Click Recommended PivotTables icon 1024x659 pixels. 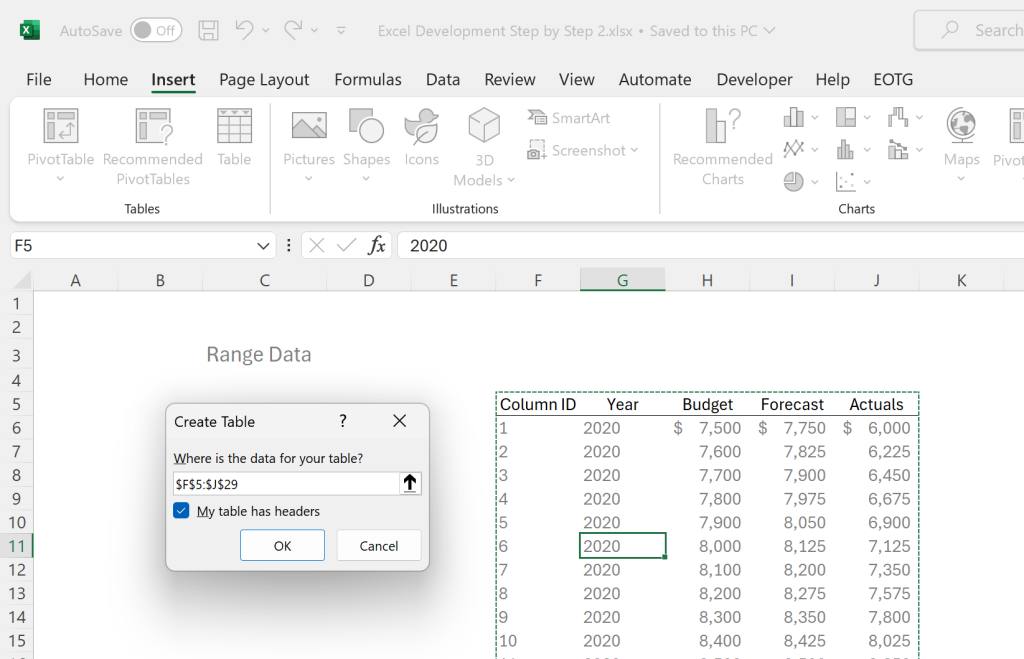153,125
